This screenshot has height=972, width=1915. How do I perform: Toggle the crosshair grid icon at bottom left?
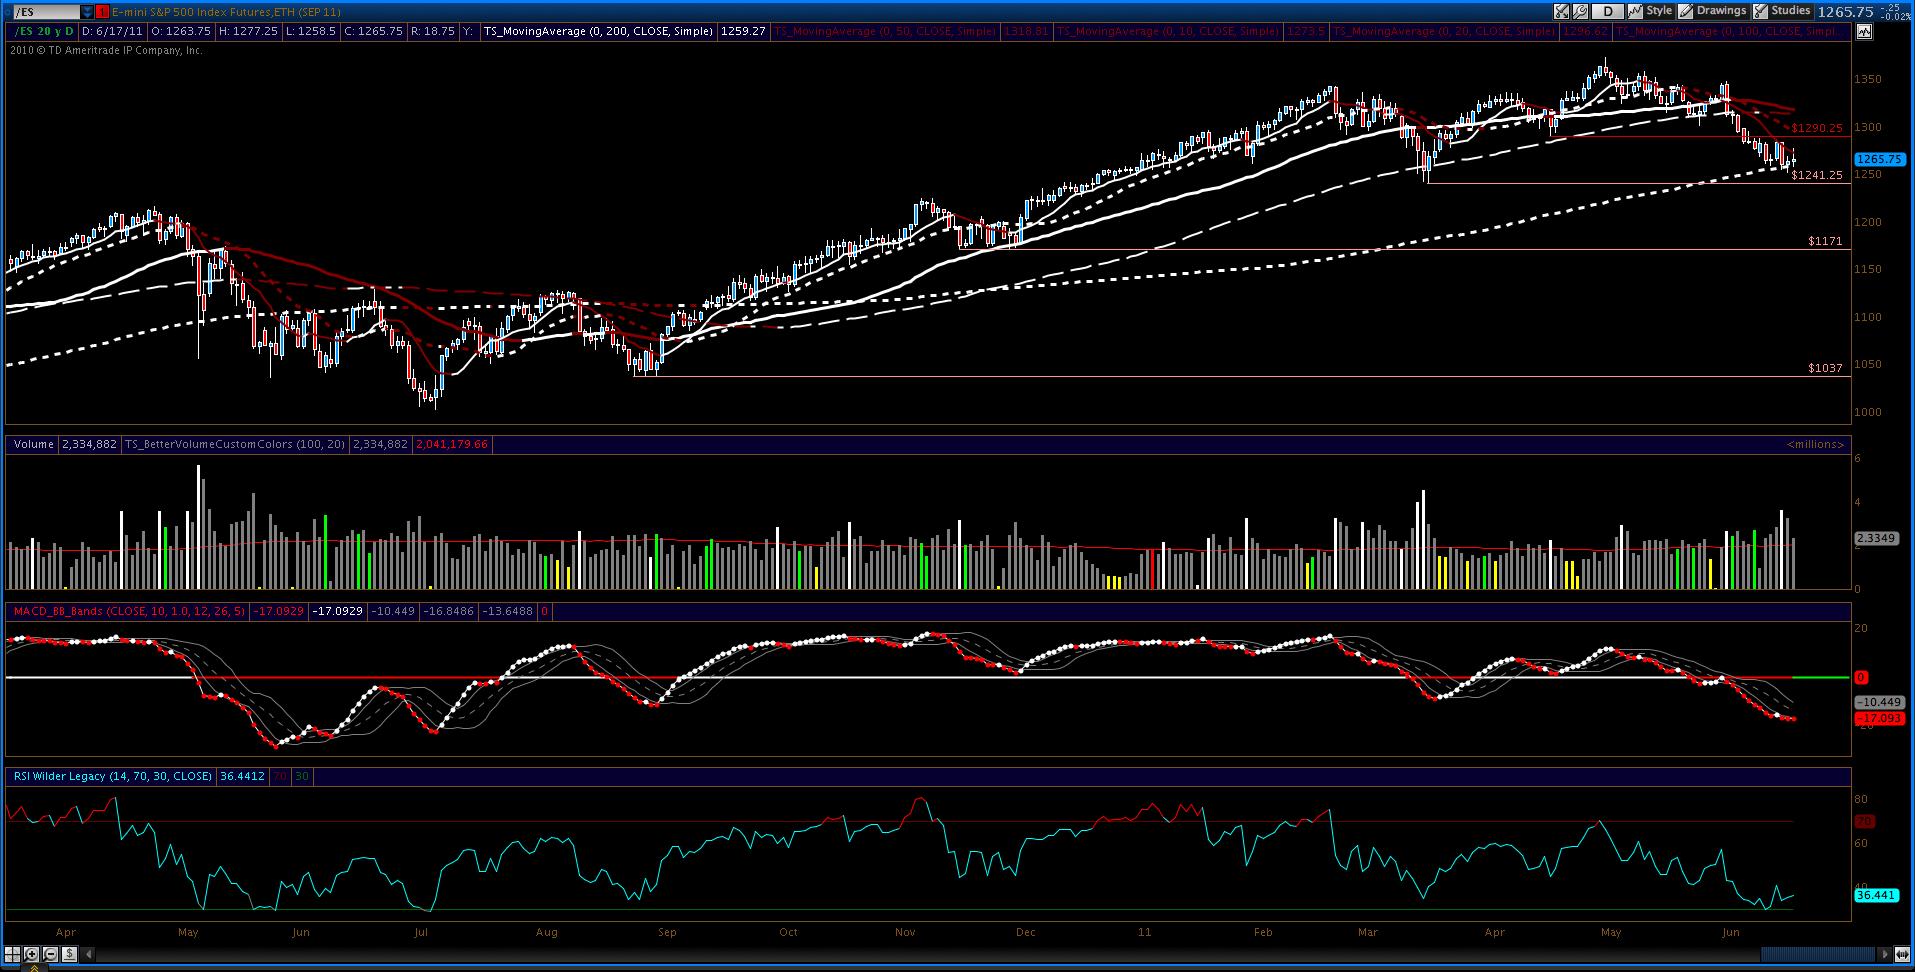pos(12,954)
